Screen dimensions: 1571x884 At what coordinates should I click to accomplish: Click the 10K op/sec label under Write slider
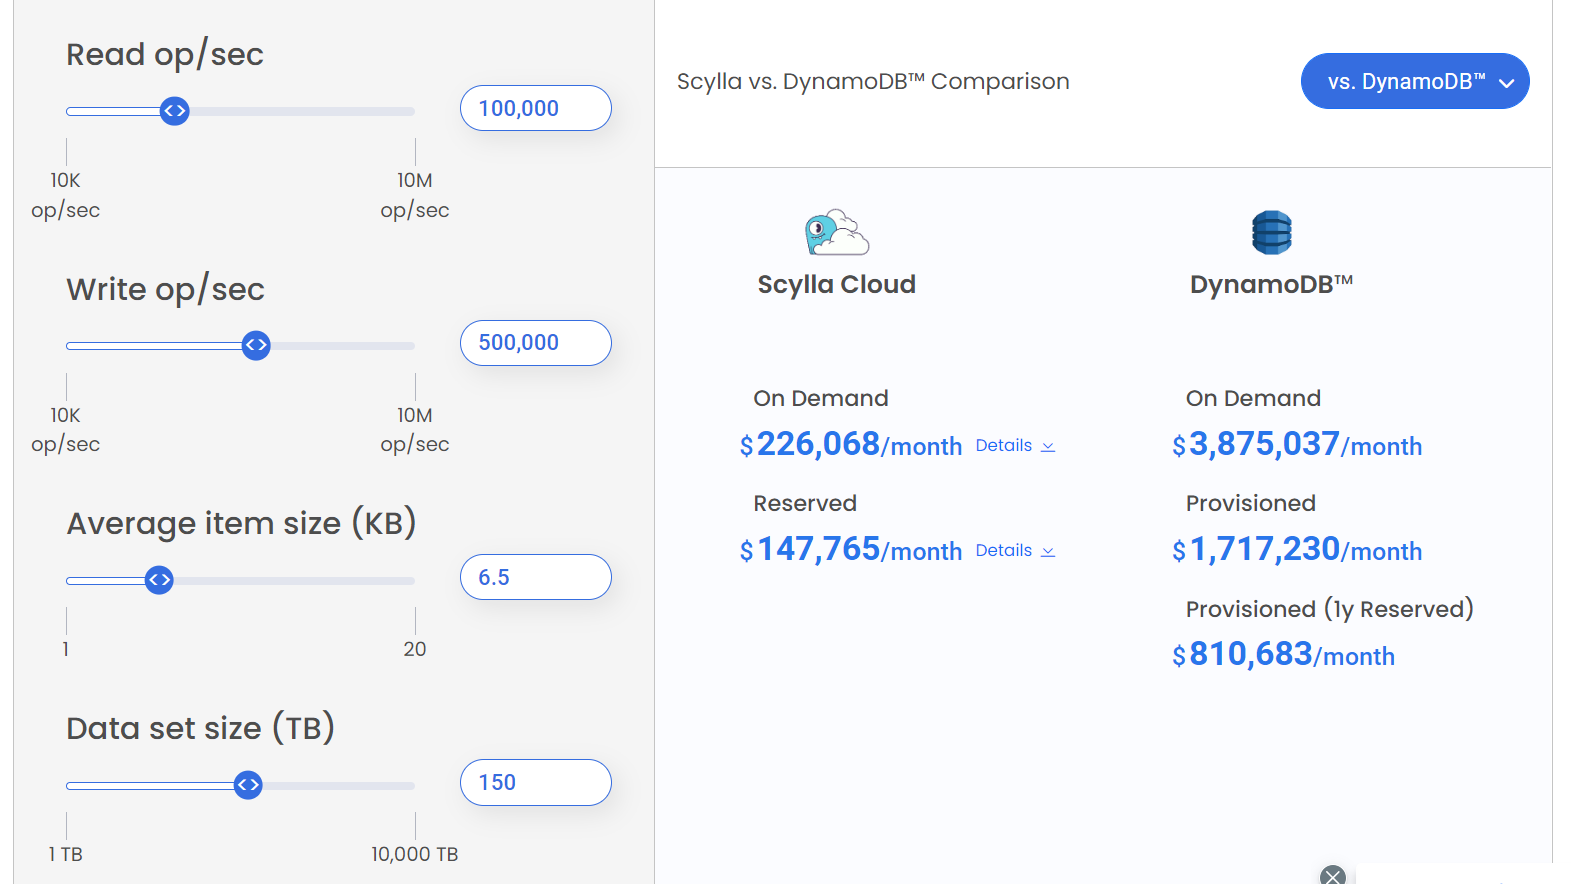66,429
